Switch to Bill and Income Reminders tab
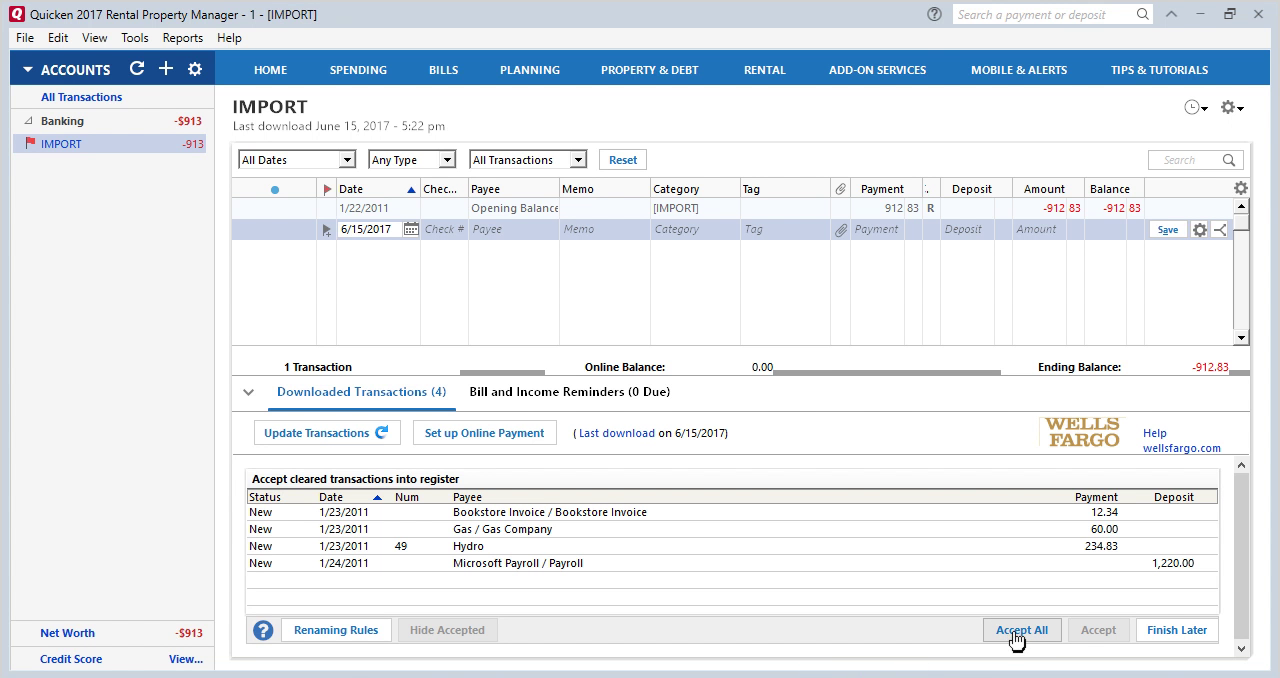 click(569, 392)
